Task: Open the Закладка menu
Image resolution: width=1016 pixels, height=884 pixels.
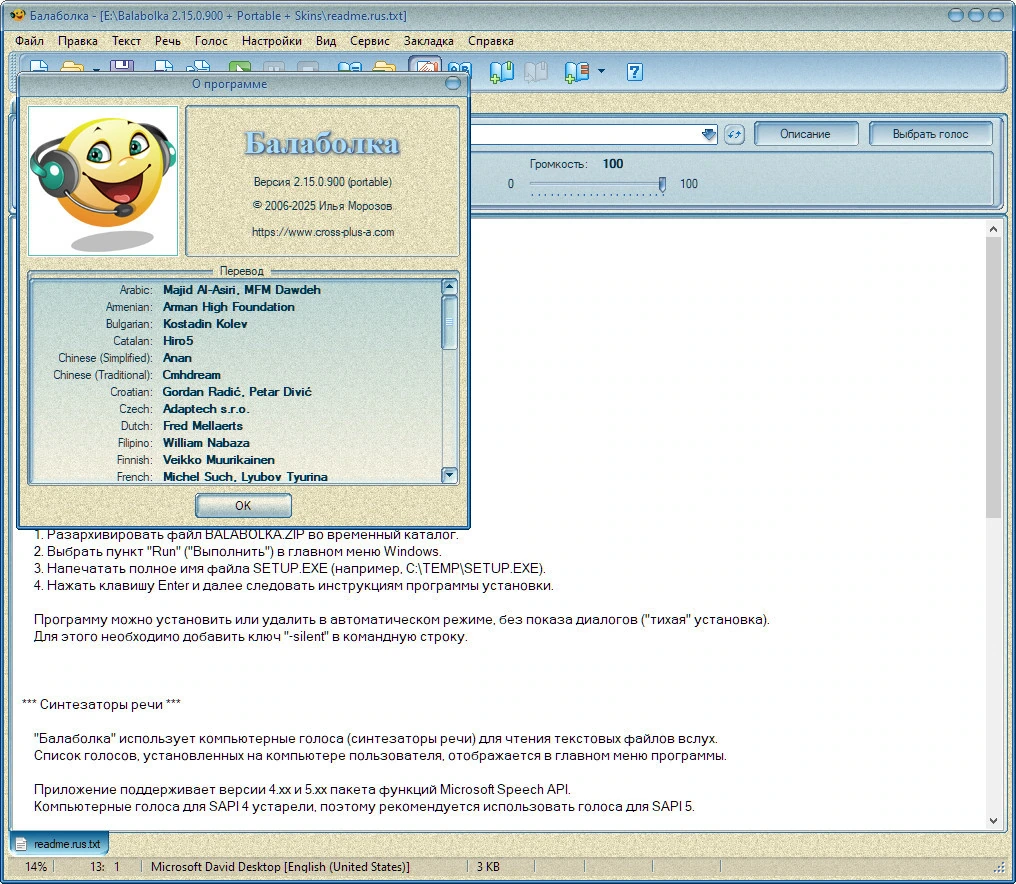Action: coord(428,41)
